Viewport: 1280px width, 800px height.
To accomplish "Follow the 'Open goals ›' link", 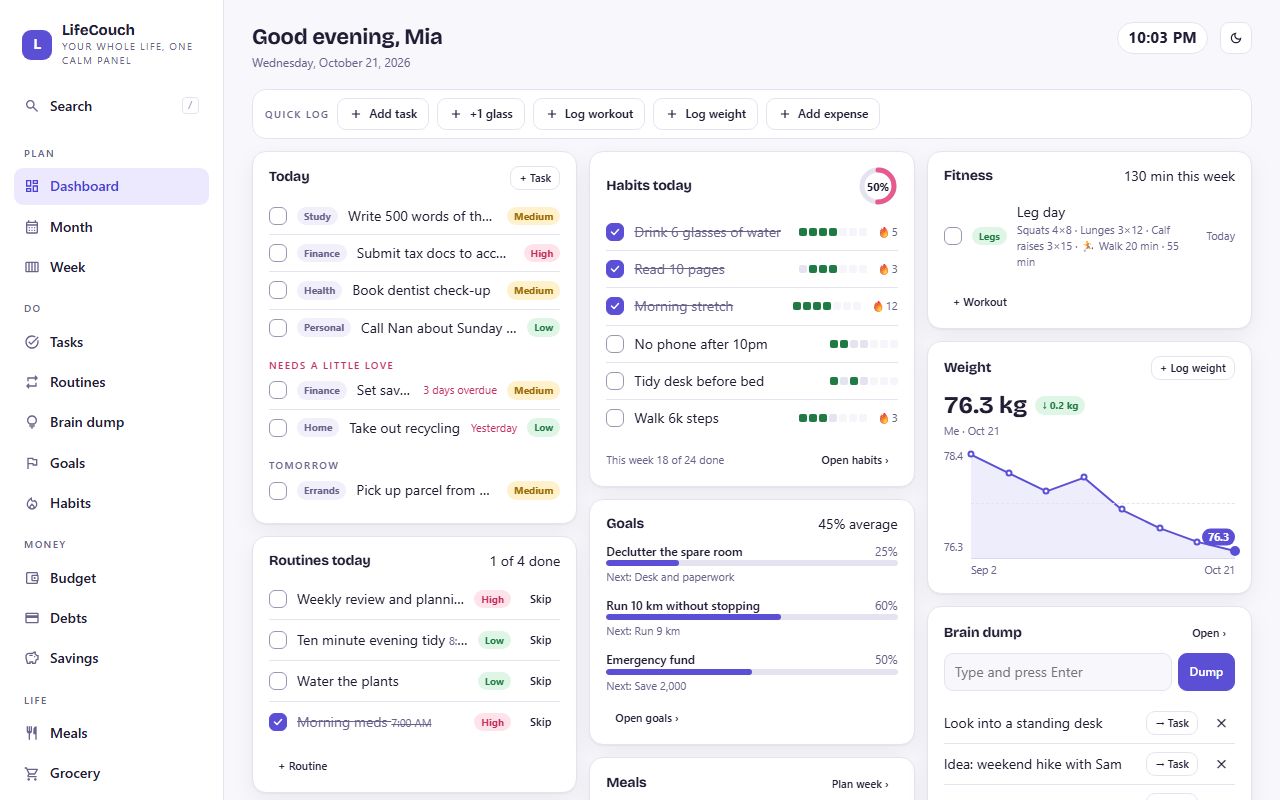I will tap(647, 718).
